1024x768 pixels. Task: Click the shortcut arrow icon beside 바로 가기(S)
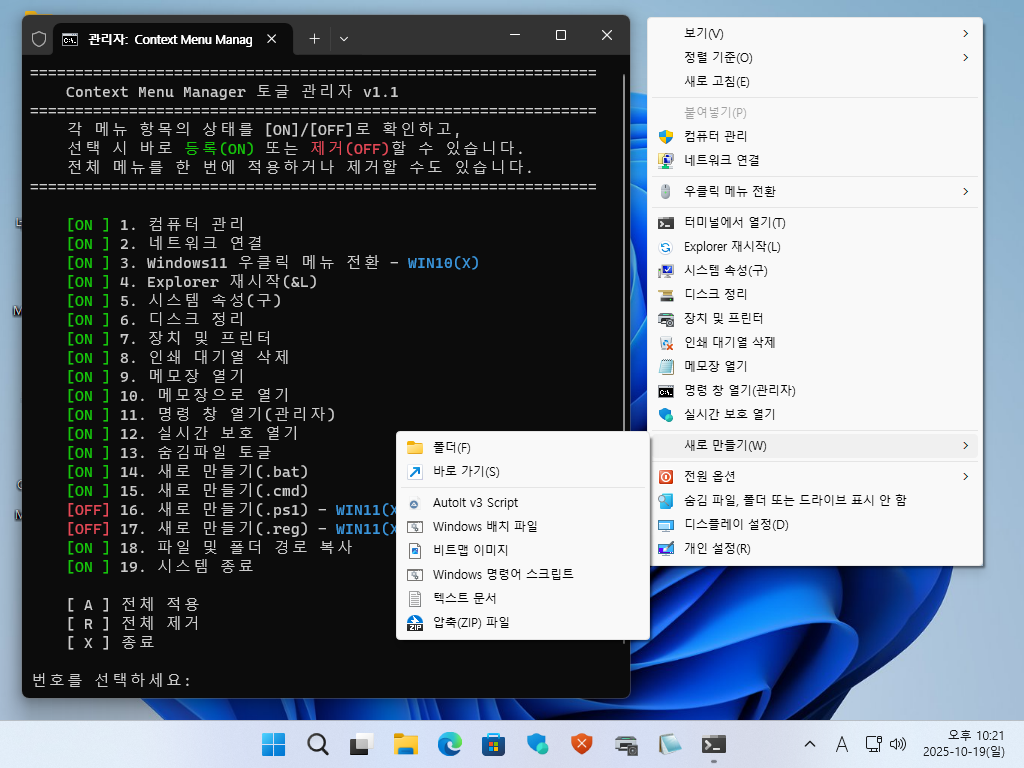point(415,472)
